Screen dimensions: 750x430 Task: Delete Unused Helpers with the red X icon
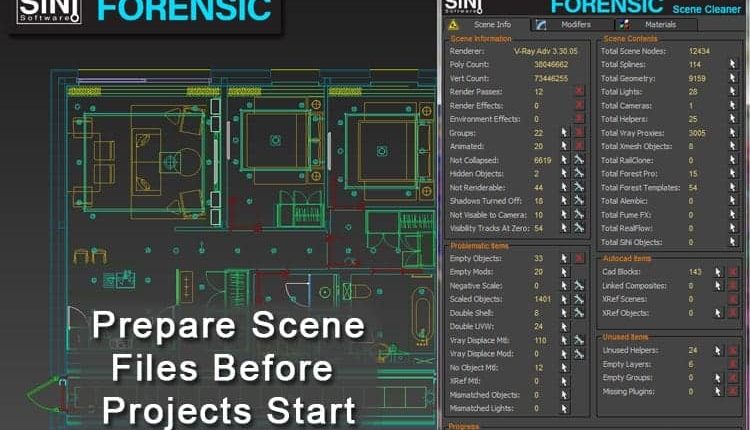pos(731,351)
